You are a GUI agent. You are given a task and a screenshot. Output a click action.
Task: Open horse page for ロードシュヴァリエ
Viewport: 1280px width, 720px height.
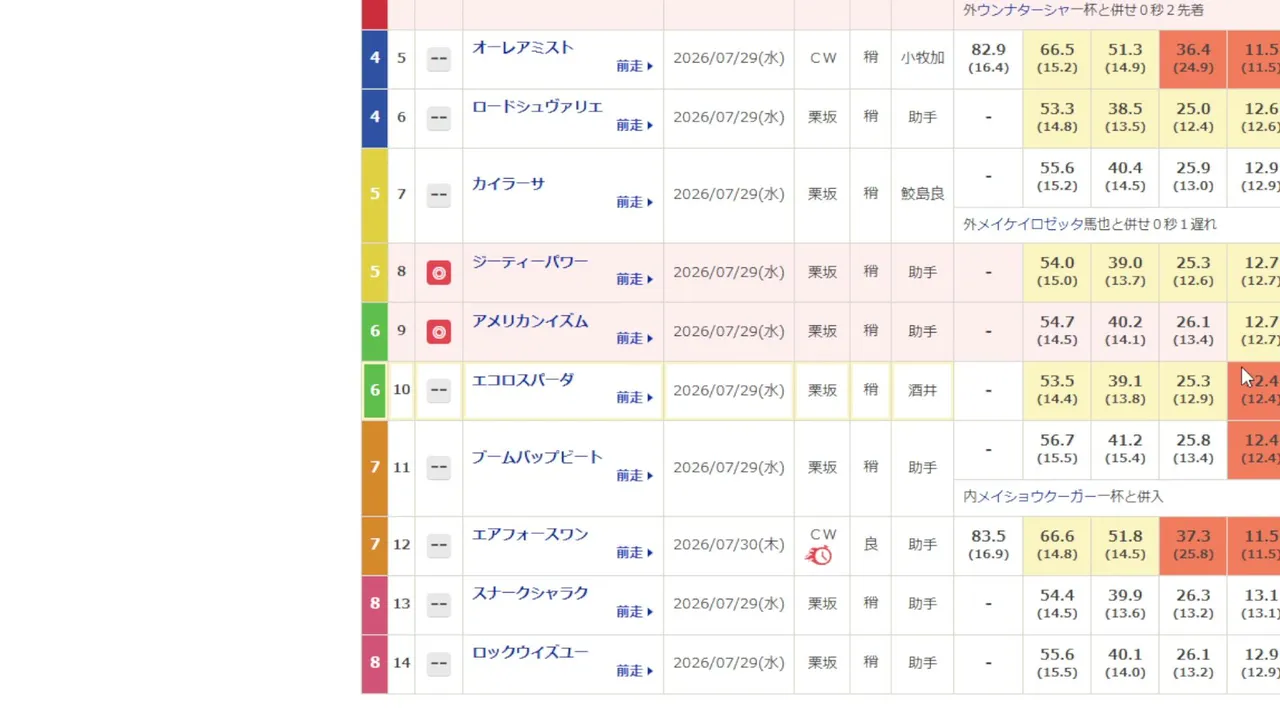[x=537, y=106]
